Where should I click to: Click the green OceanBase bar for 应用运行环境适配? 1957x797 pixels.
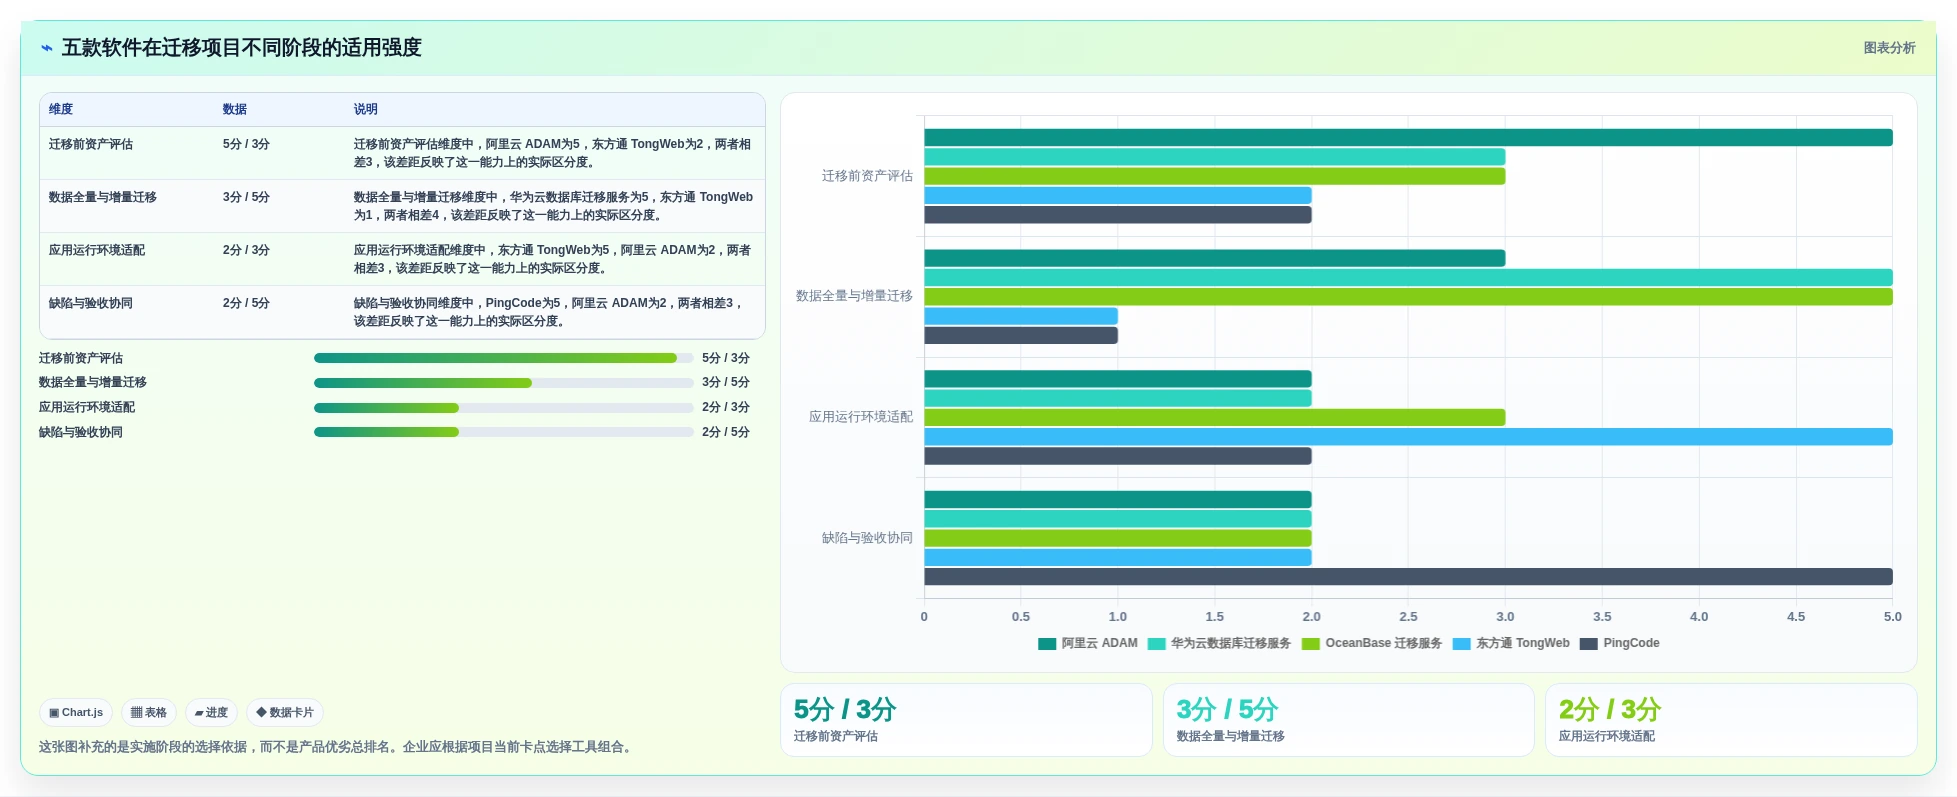coord(1215,417)
